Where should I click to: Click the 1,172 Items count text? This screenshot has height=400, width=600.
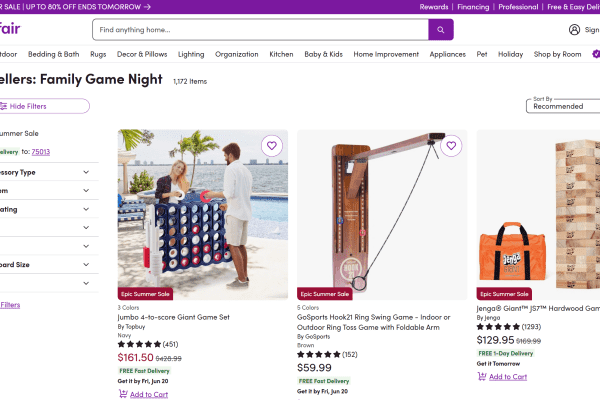pyautogui.click(x=190, y=81)
